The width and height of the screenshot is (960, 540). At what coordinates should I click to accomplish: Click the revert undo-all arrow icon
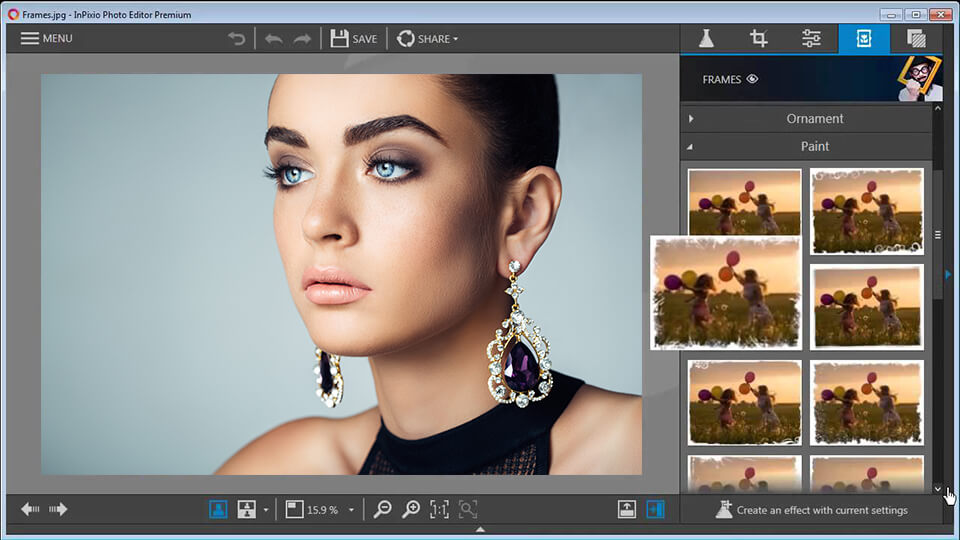[x=237, y=39]
